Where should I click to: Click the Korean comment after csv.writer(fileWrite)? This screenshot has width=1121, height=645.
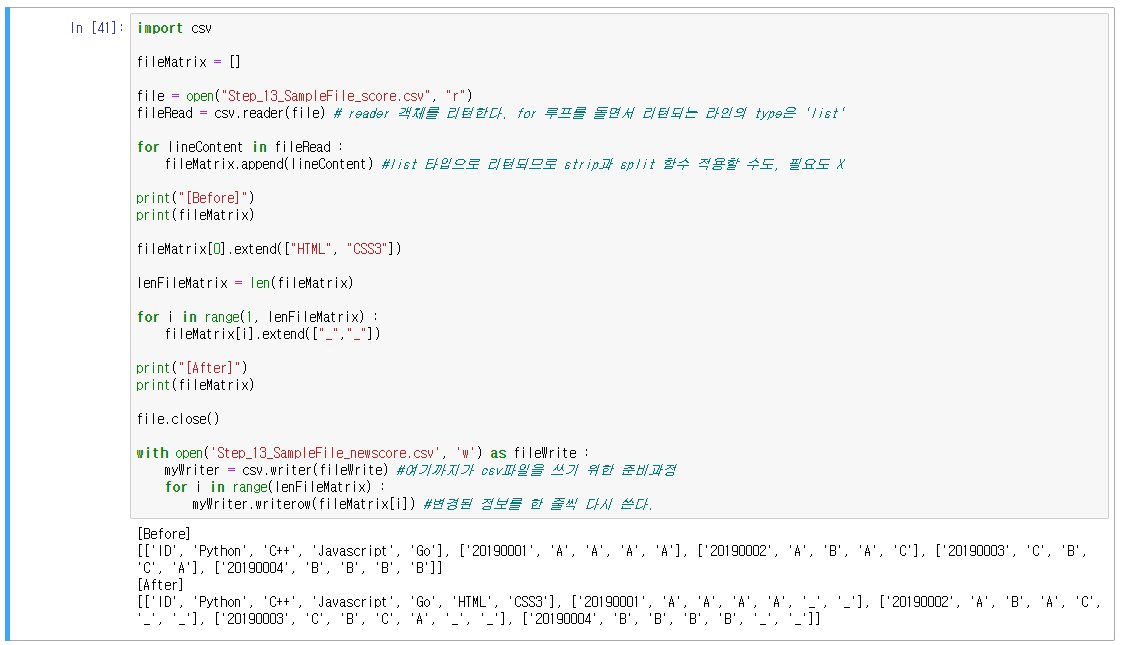point(536,471)
